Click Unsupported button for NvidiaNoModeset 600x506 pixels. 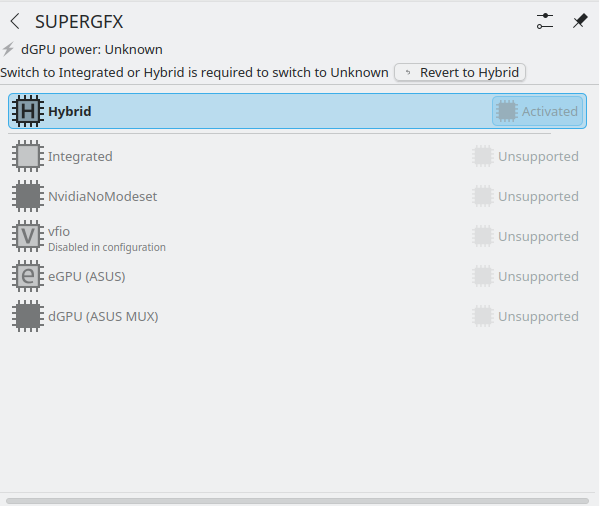(x=526, y=196)
